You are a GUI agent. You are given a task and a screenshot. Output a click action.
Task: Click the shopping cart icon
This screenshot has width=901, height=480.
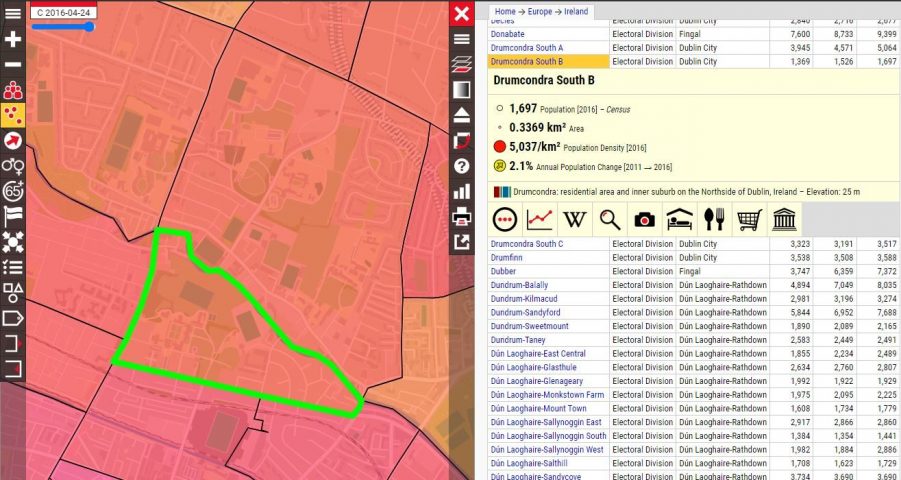pyautogui.click(x=749, y=220)
